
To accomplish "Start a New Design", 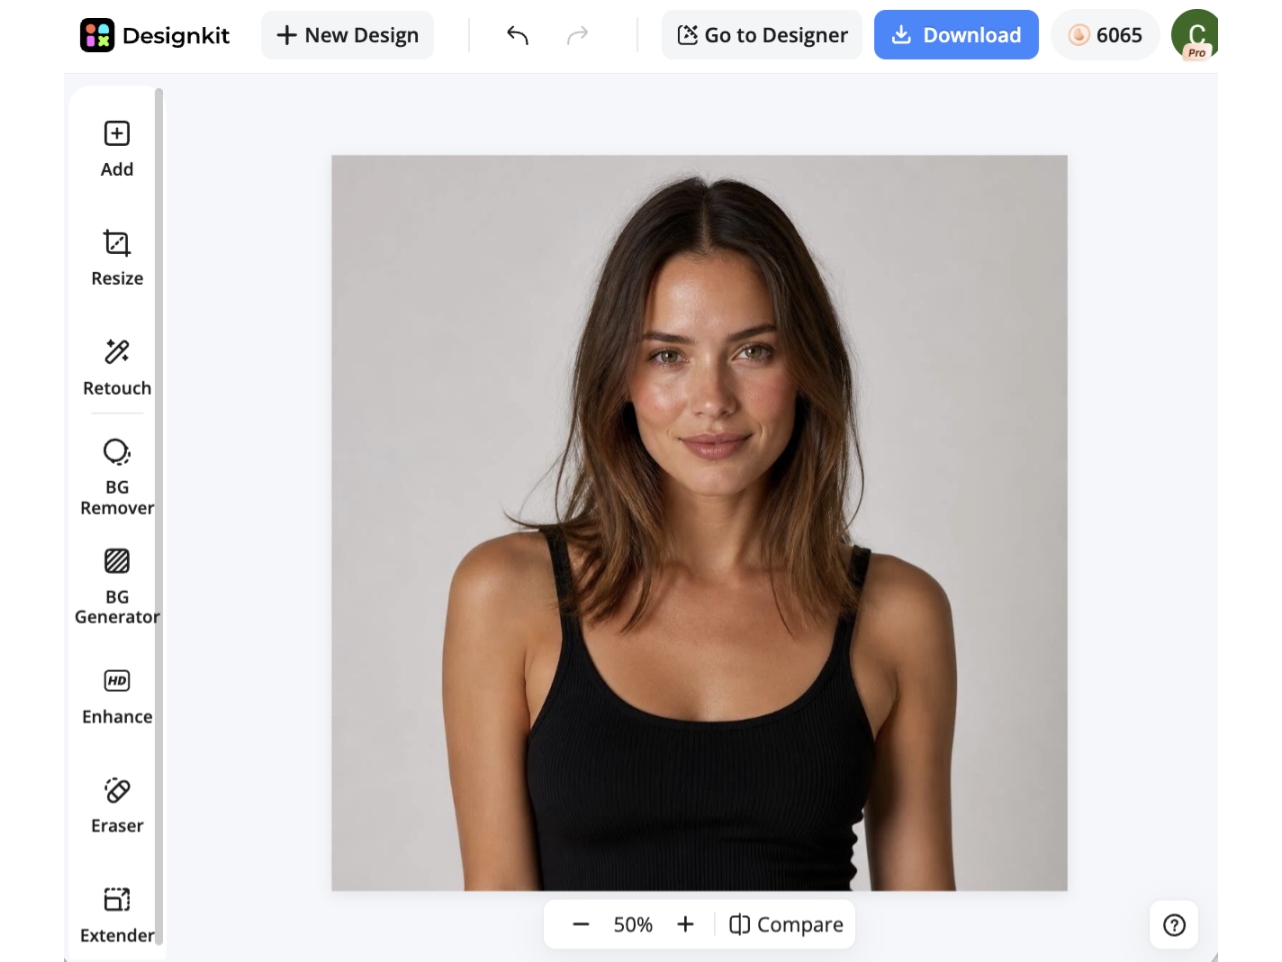I will point(347,35).
